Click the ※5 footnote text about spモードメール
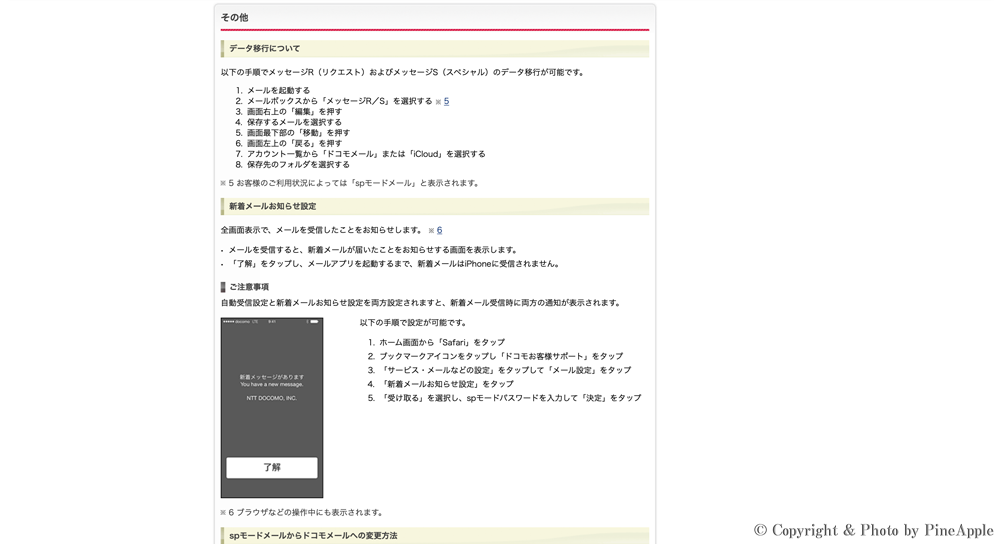 click(x=351, y=183)
